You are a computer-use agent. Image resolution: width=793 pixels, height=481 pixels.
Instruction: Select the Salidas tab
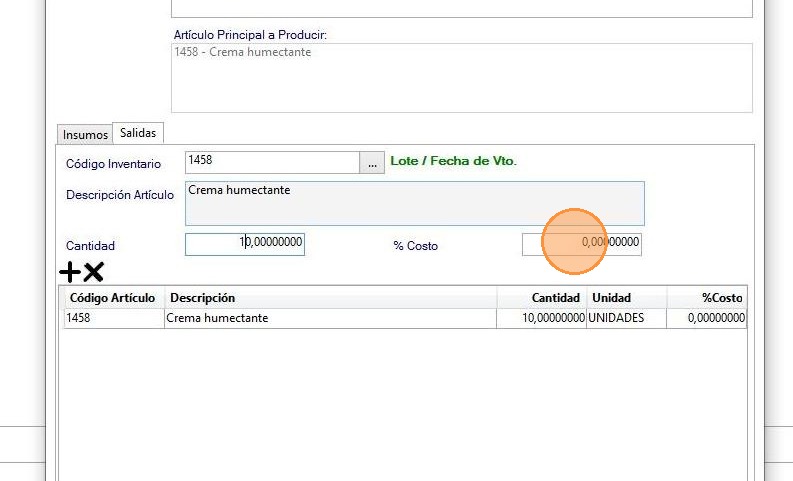[138, 133]
